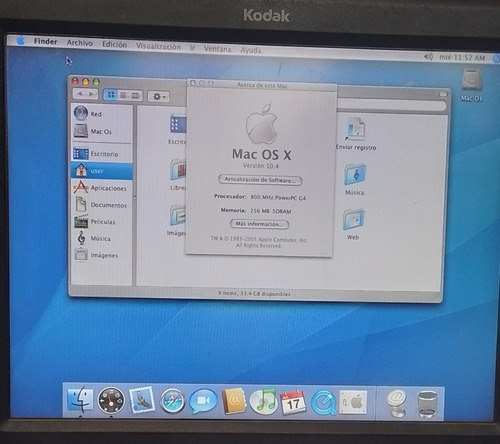The image size is (500, 444).
Task: Go back in Finder window
Action: point(80,94)
